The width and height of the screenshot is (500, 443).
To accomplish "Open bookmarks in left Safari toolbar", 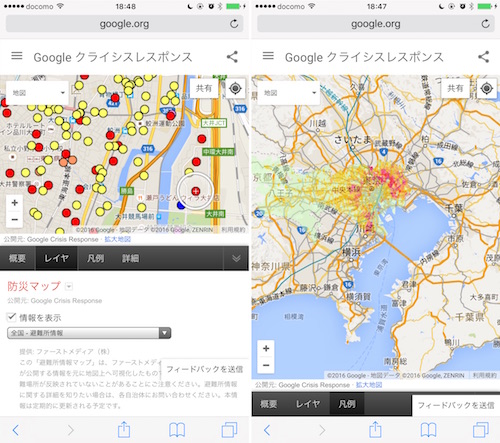I will 177,430.
